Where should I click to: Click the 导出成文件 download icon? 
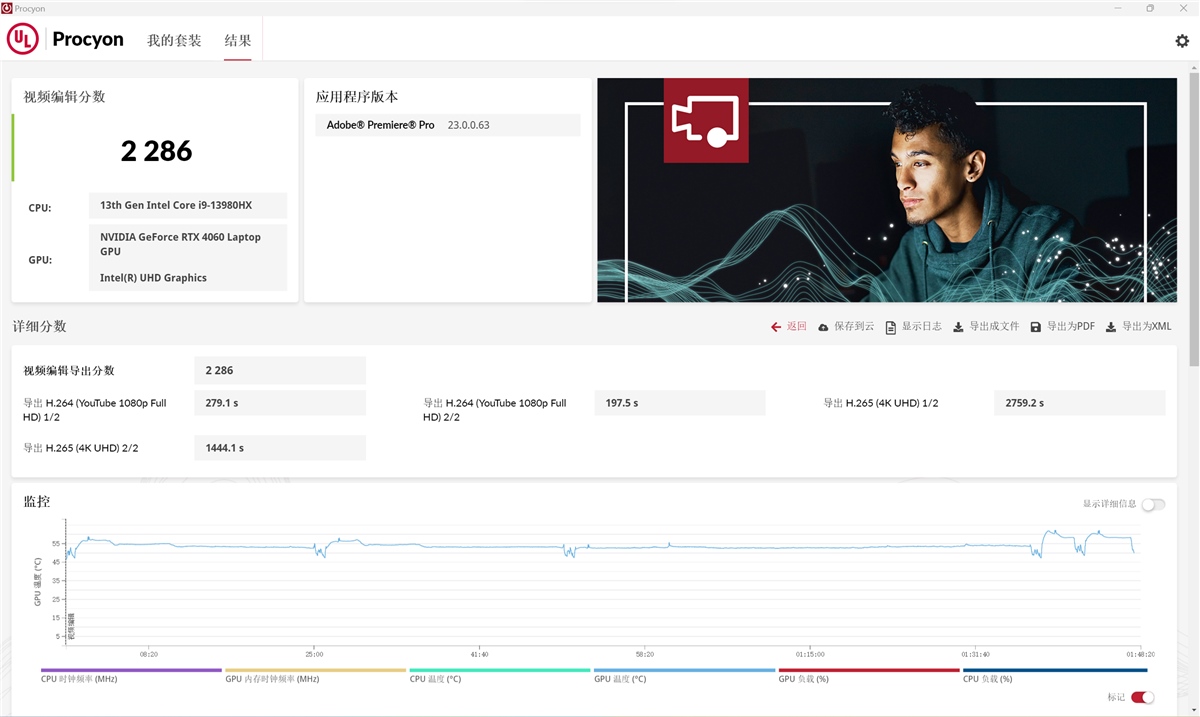click(x=956, y=326)
